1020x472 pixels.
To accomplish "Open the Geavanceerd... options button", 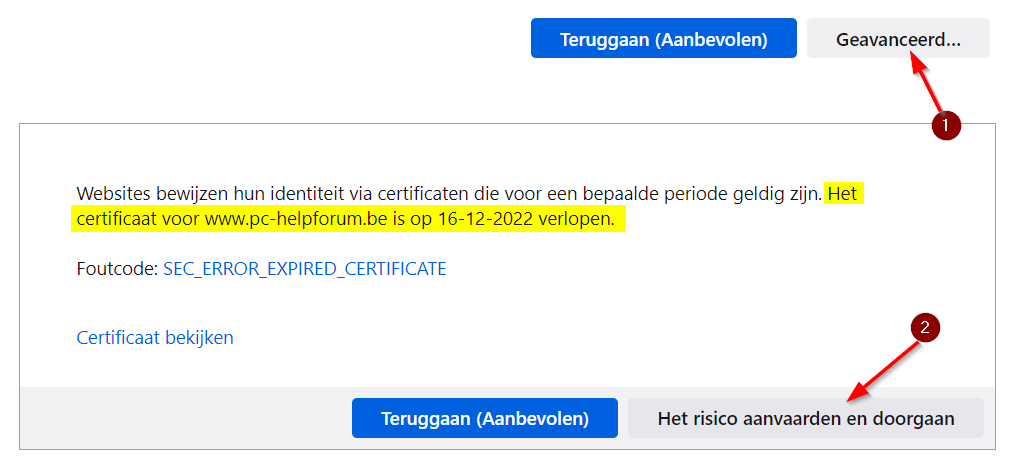I will point(898,39).
